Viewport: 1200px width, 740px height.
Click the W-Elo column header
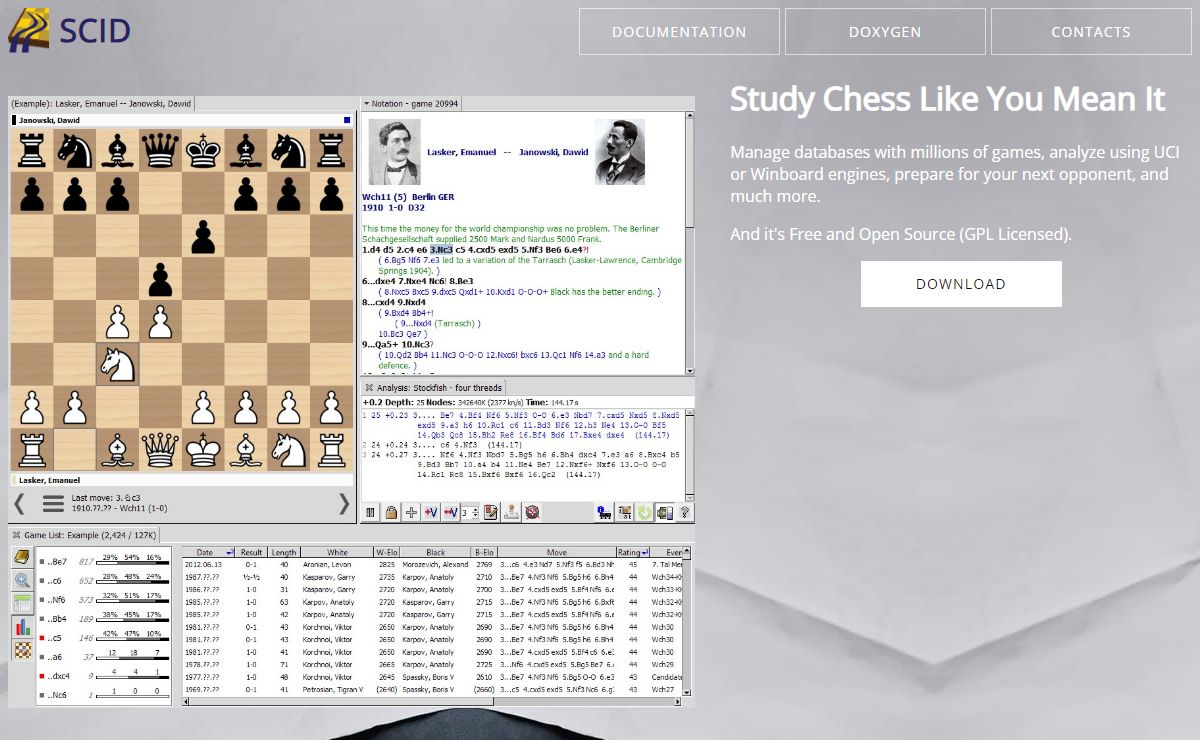387,552
